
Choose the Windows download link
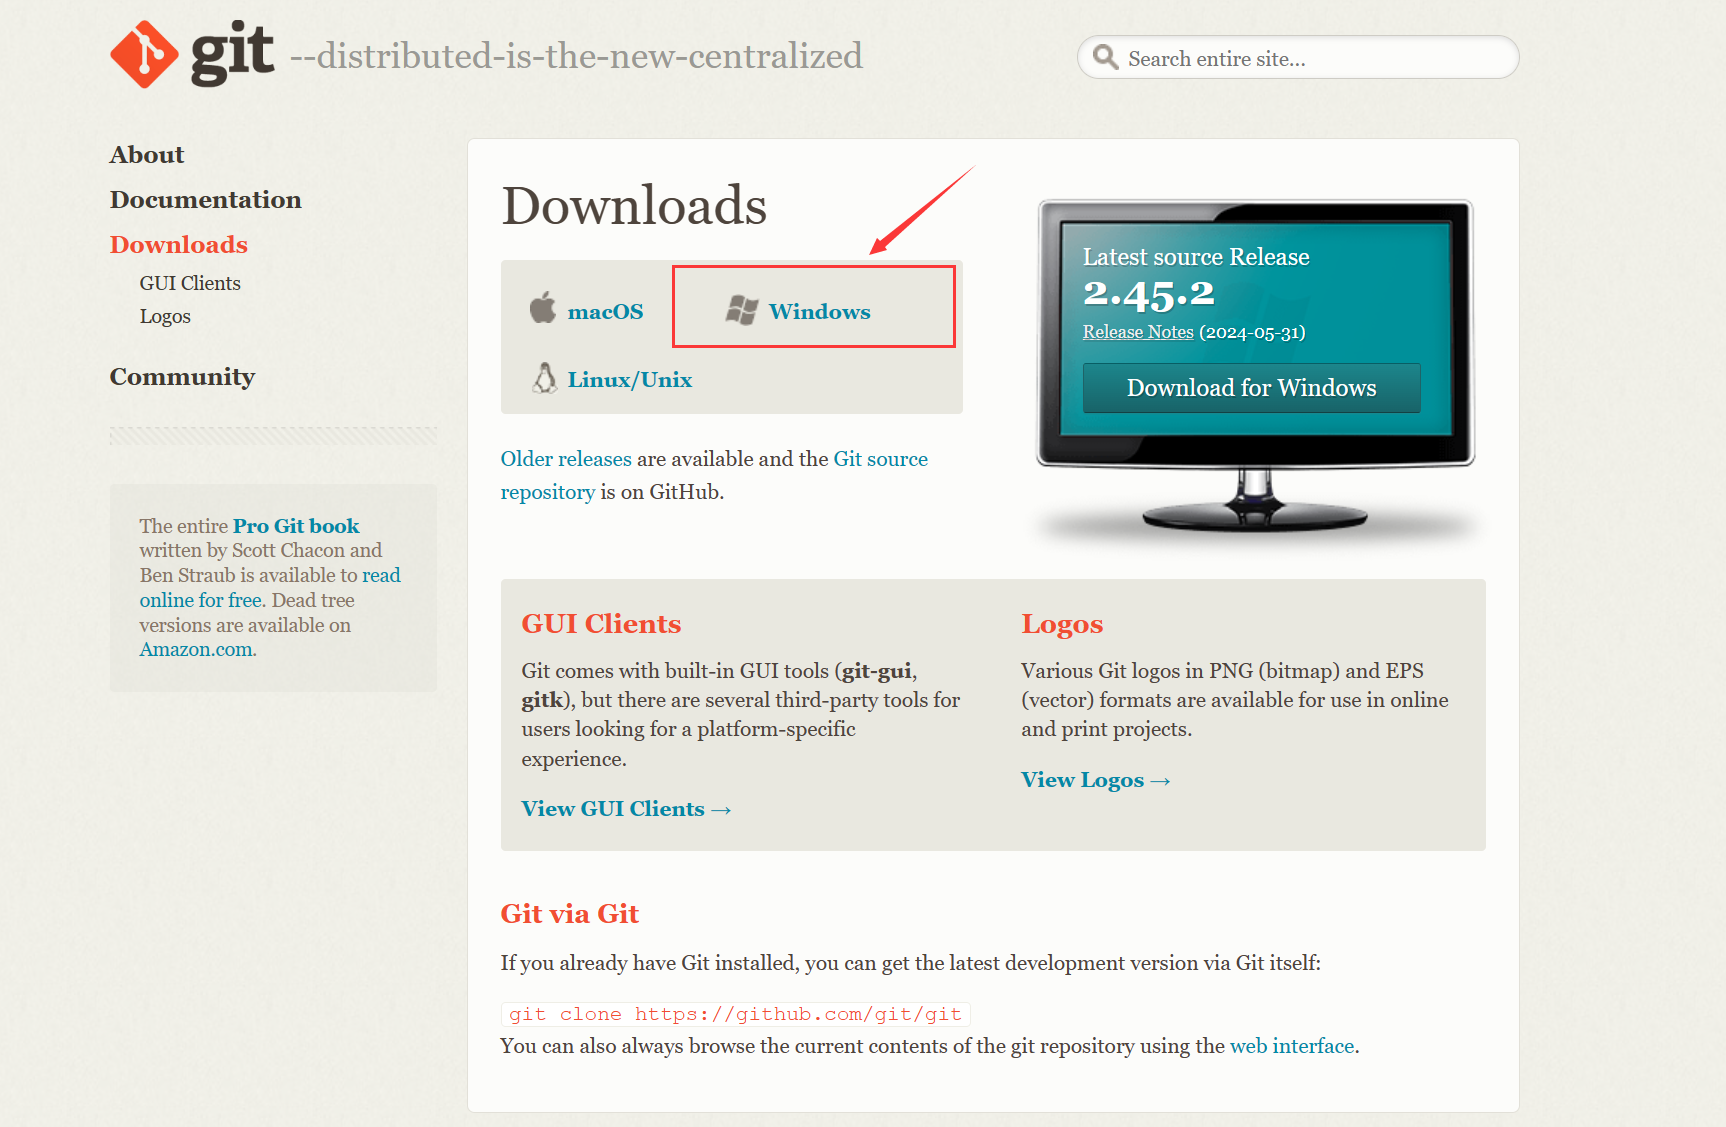[x=819, y=312]
